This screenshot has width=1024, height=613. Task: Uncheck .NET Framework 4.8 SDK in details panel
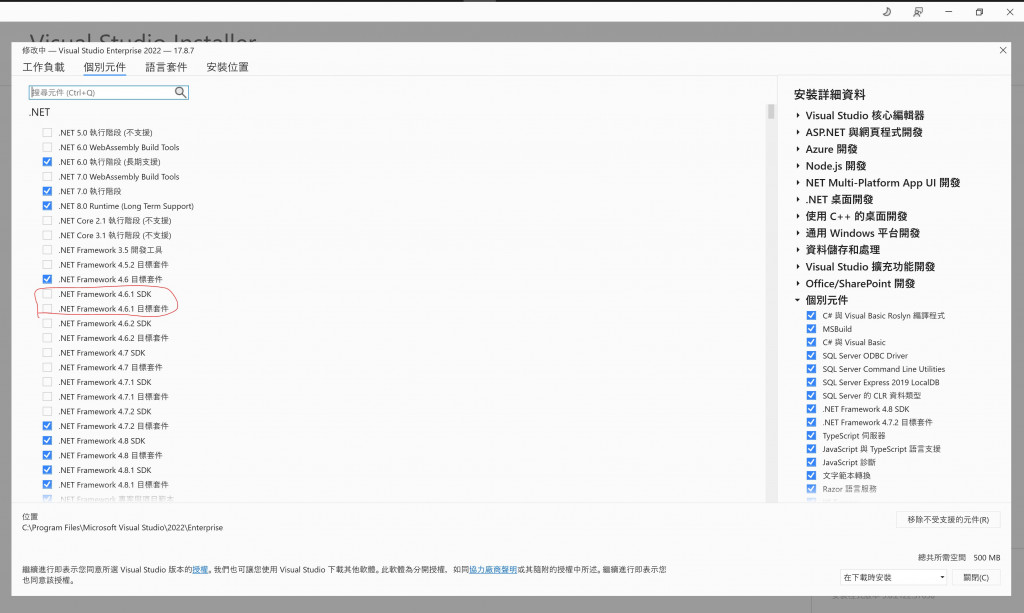point(811,409)
